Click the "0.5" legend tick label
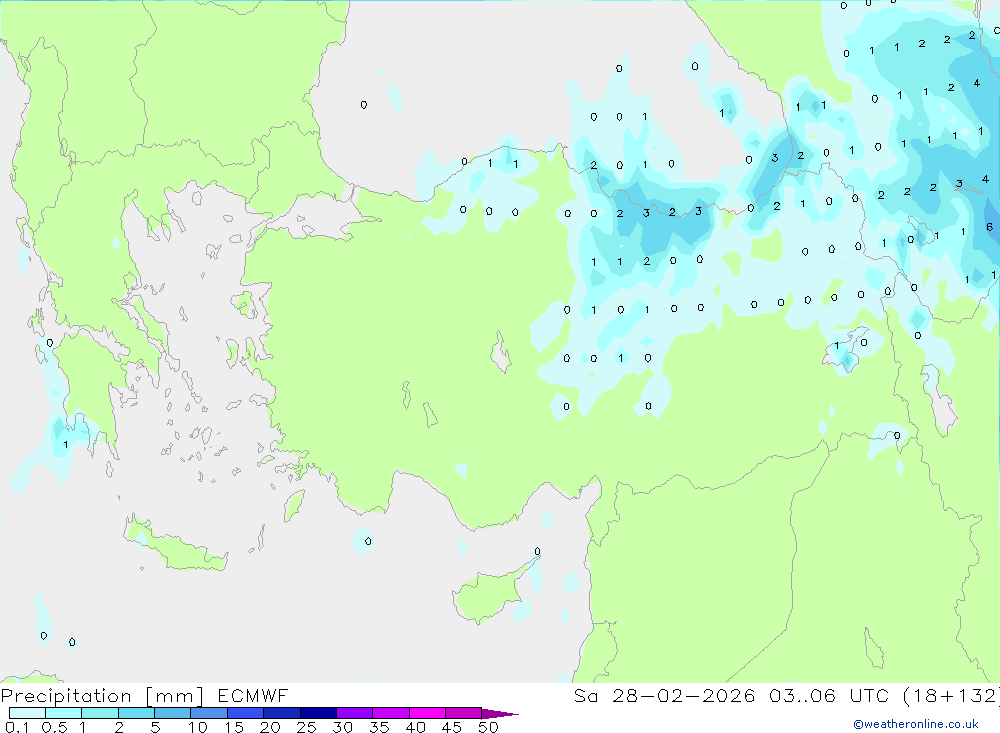Image resolution: width=1000 pixels, height=733 pixels. pyautogui.click(x=54, y=727)
